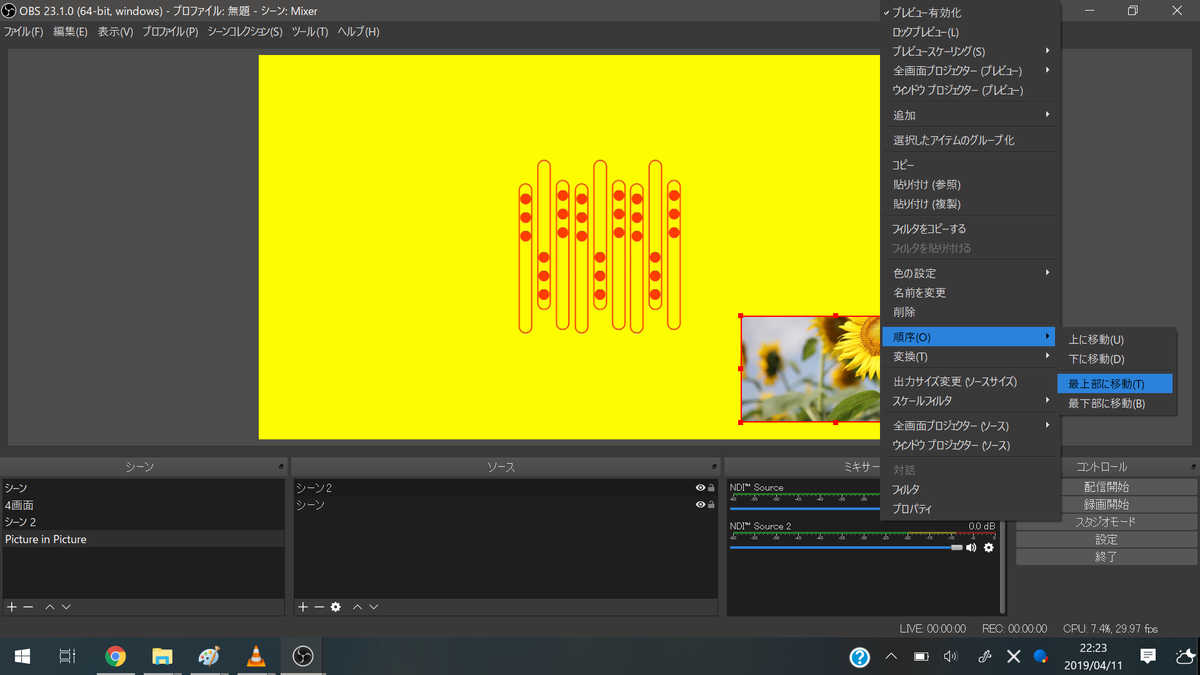
Task: Select the 4画面 scene in the scene list
Action: click(x=143, y=505)
